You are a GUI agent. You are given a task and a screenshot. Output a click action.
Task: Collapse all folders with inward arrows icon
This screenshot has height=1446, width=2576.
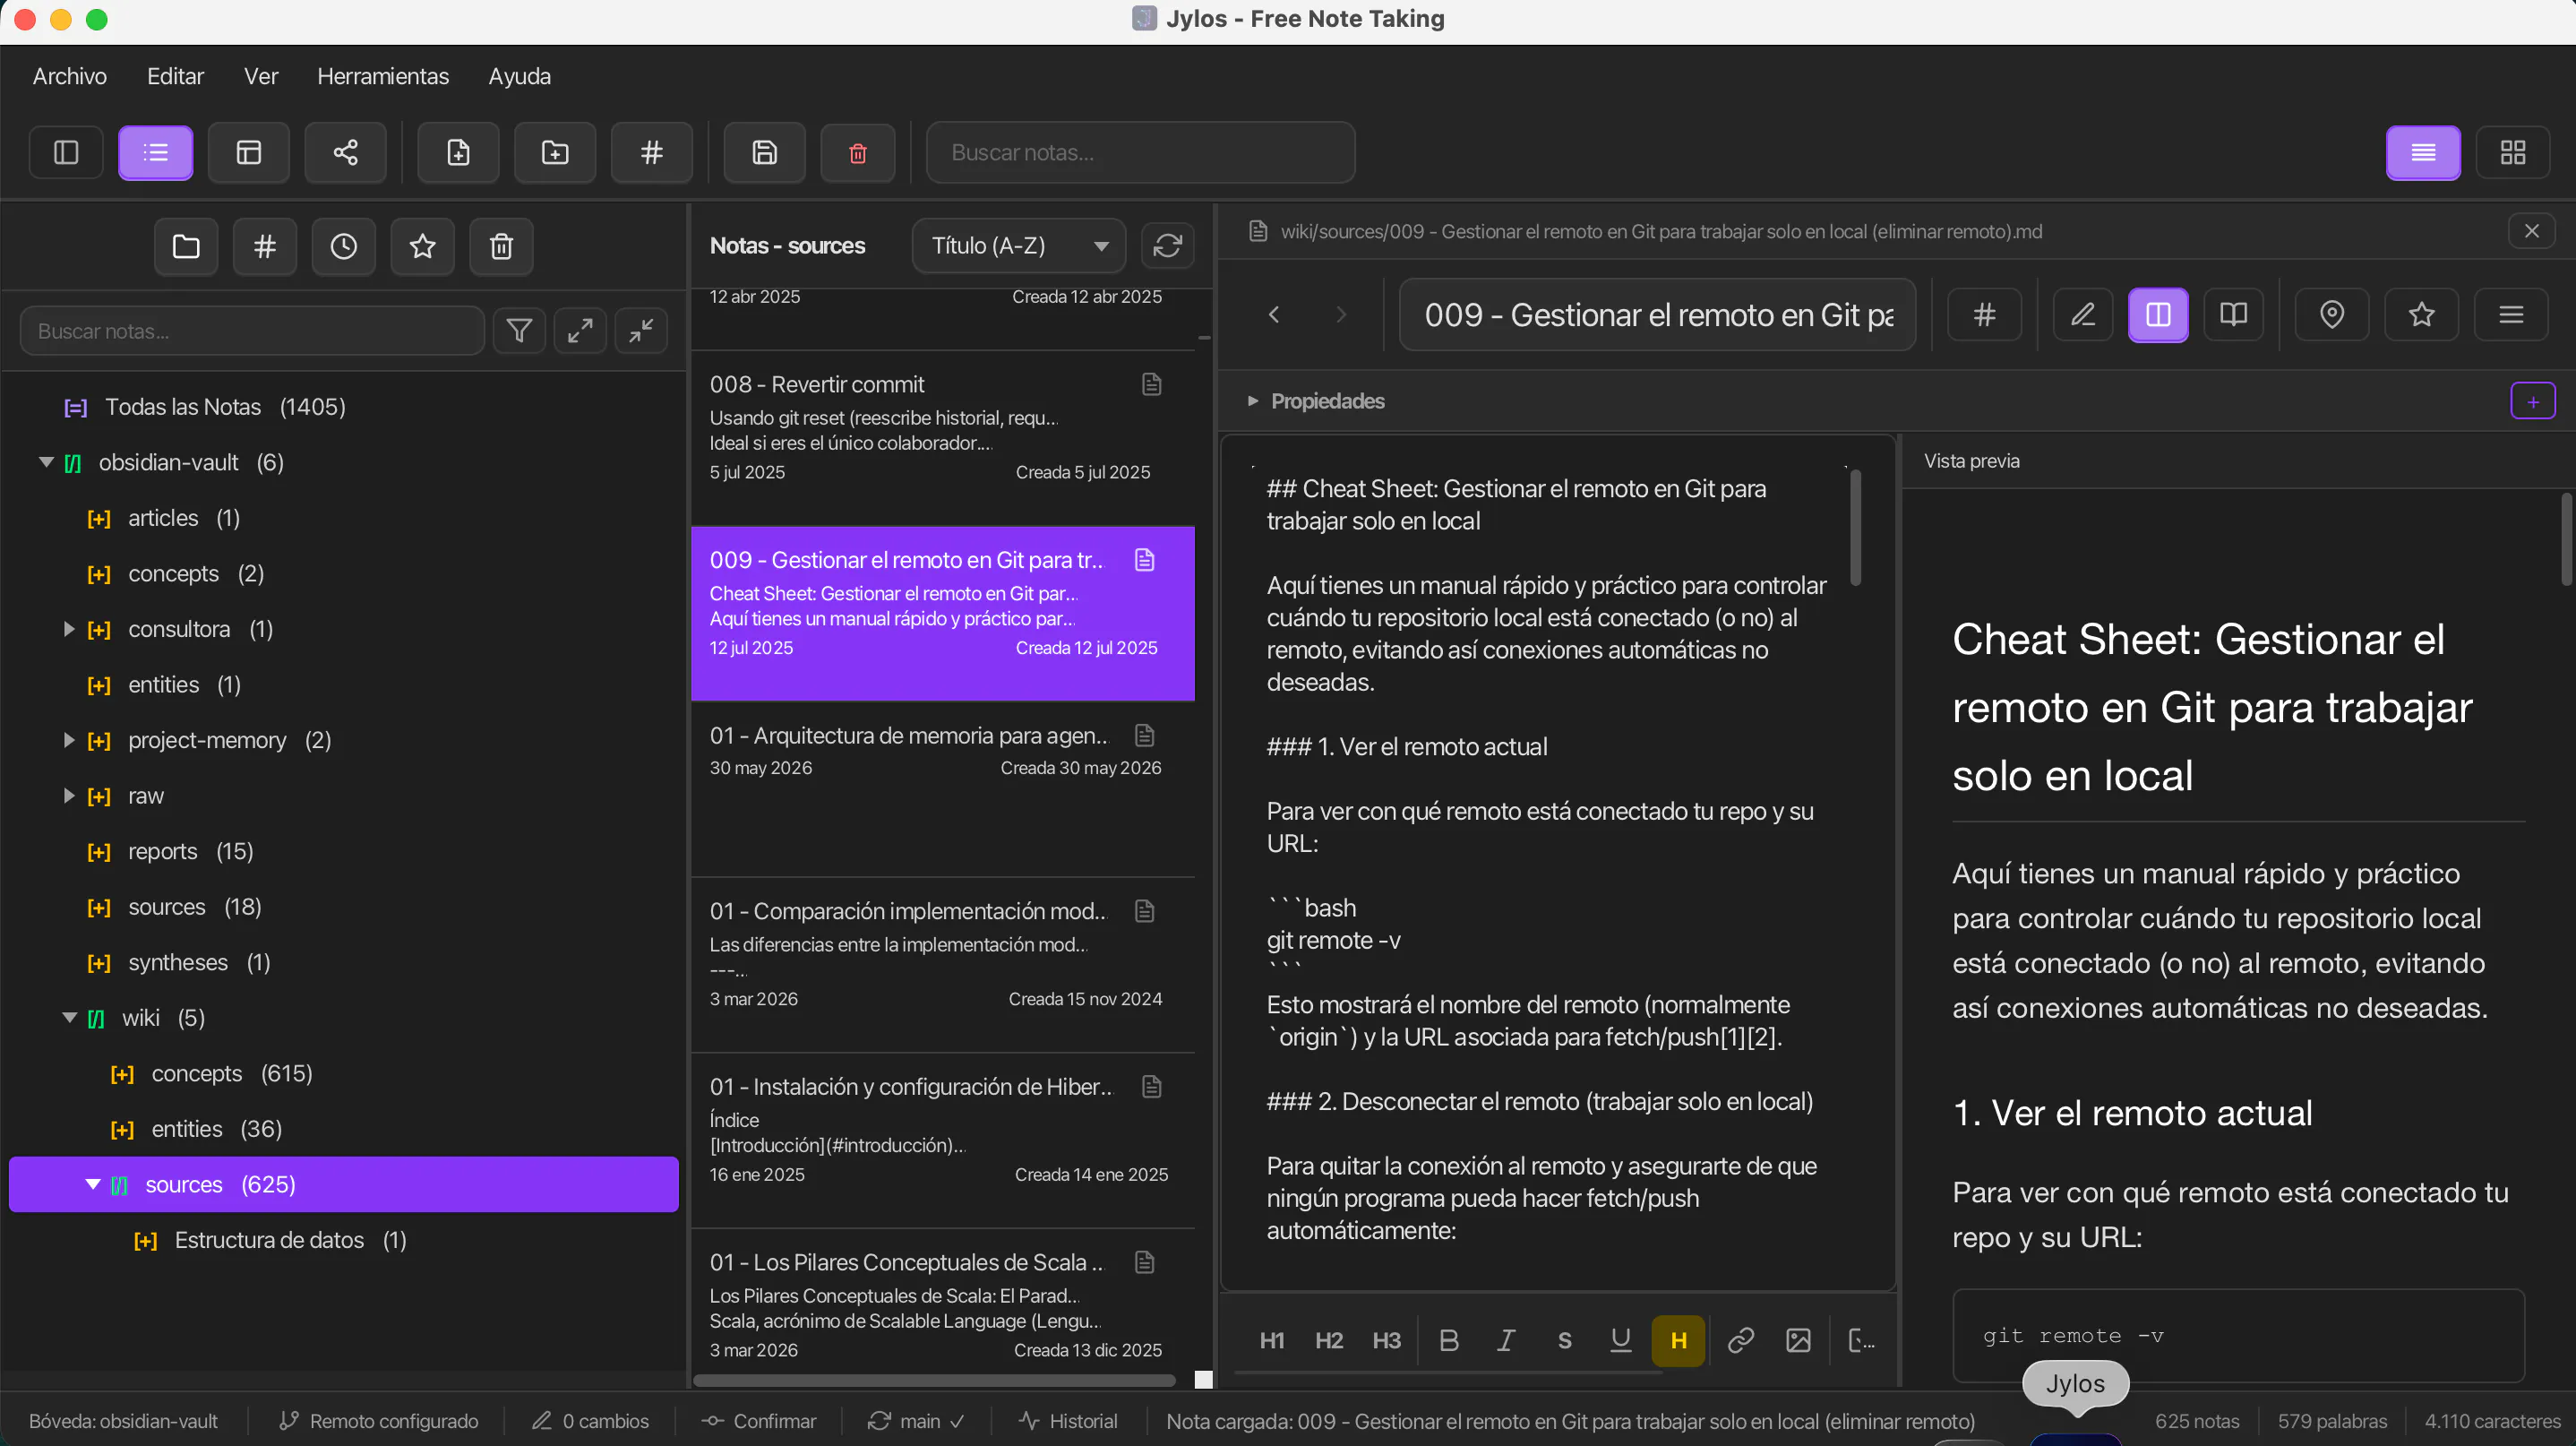[x=641, y=331]
